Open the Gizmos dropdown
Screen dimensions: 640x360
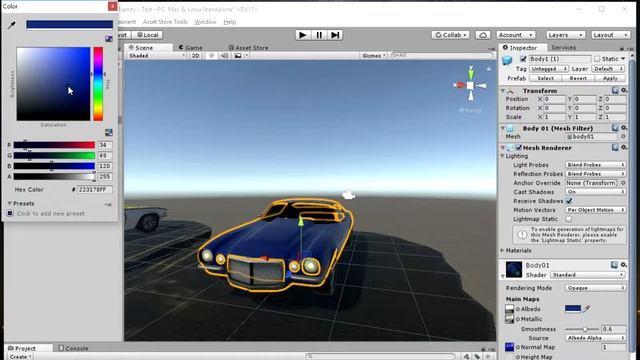point(373,56)
